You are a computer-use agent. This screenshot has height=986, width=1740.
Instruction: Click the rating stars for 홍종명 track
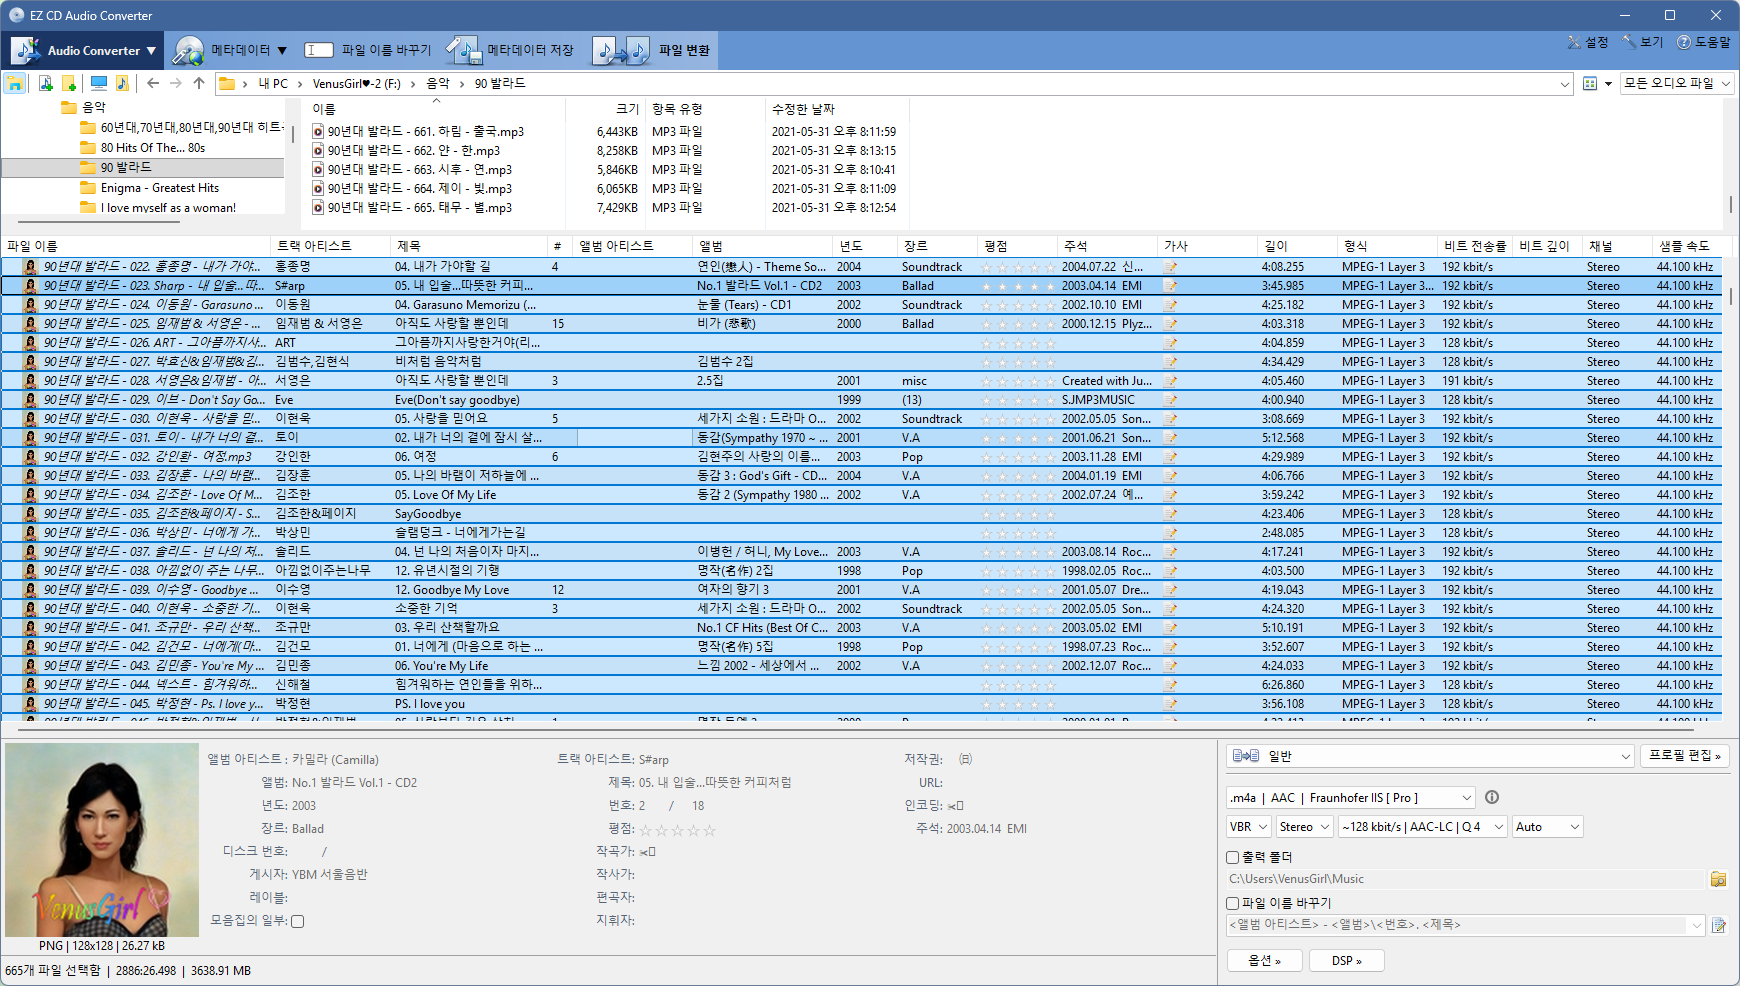[x=1018, y=267]
